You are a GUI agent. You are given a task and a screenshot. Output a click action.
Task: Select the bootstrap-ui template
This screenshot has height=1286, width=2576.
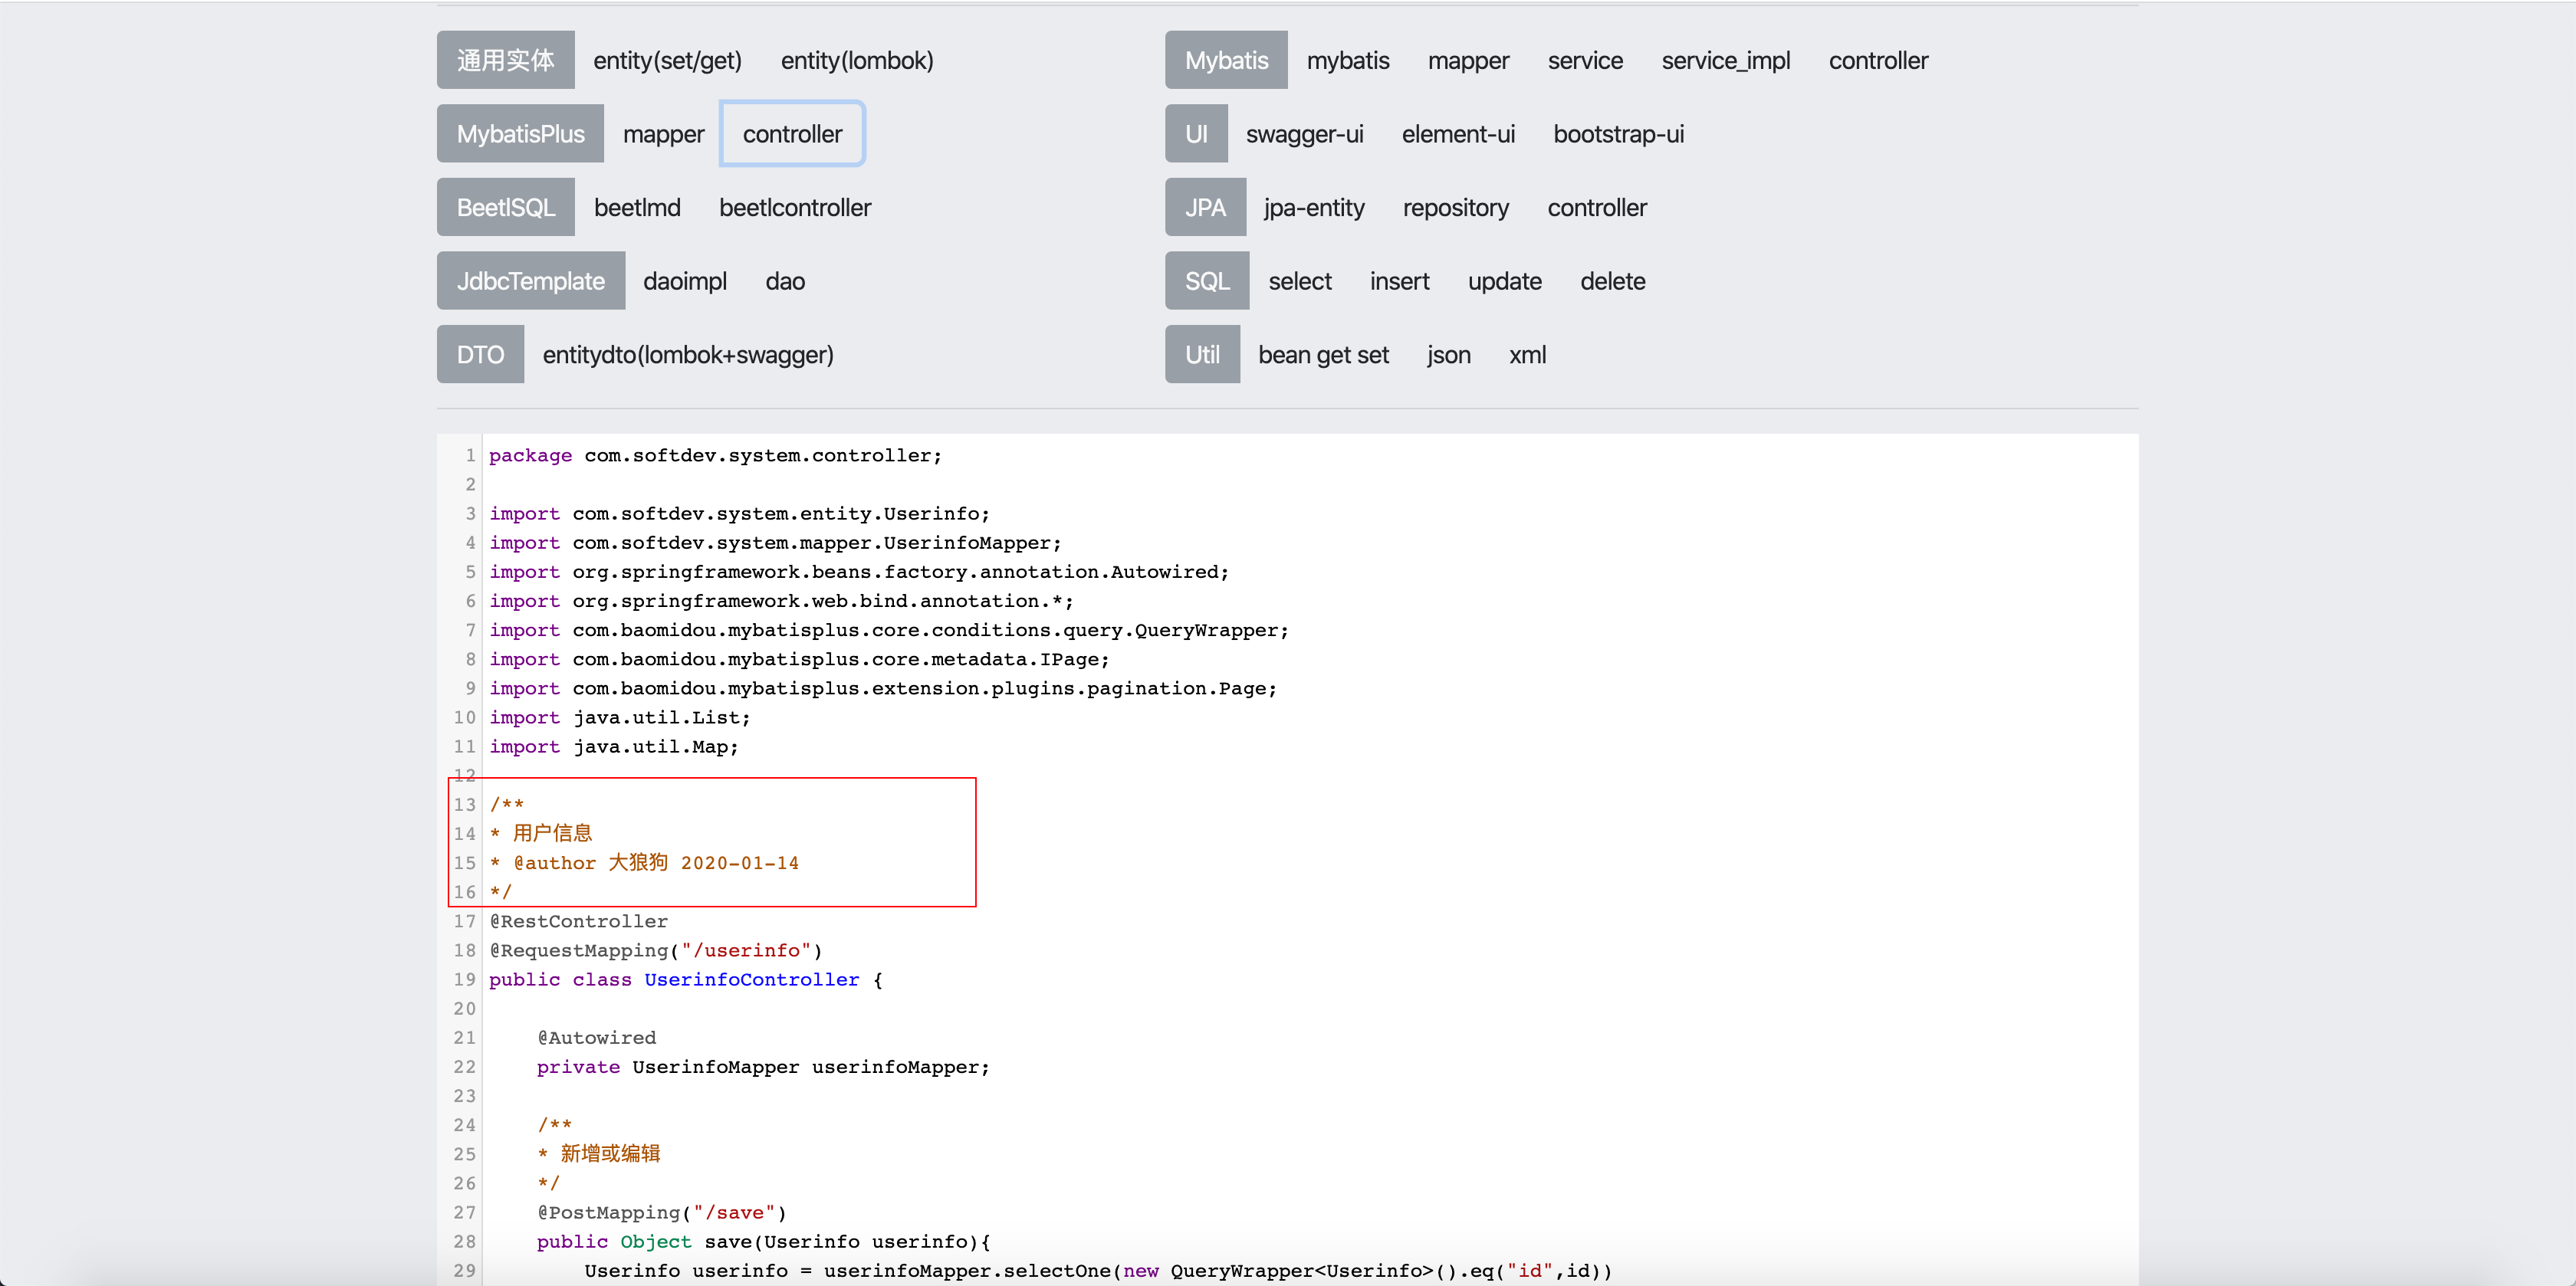click(1618, 134)
